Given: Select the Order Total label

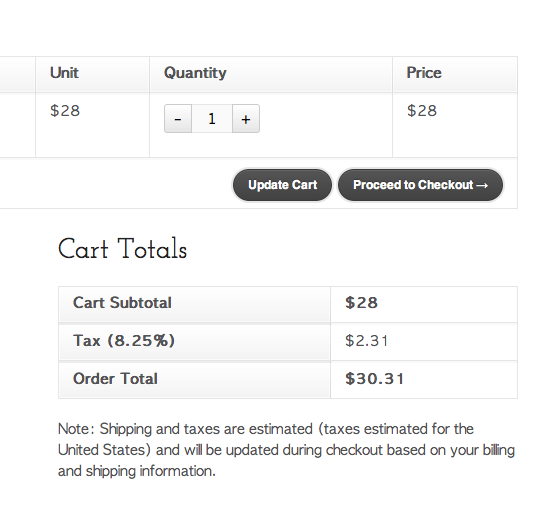Looking at the screenshot, I should tap(115, 379).
